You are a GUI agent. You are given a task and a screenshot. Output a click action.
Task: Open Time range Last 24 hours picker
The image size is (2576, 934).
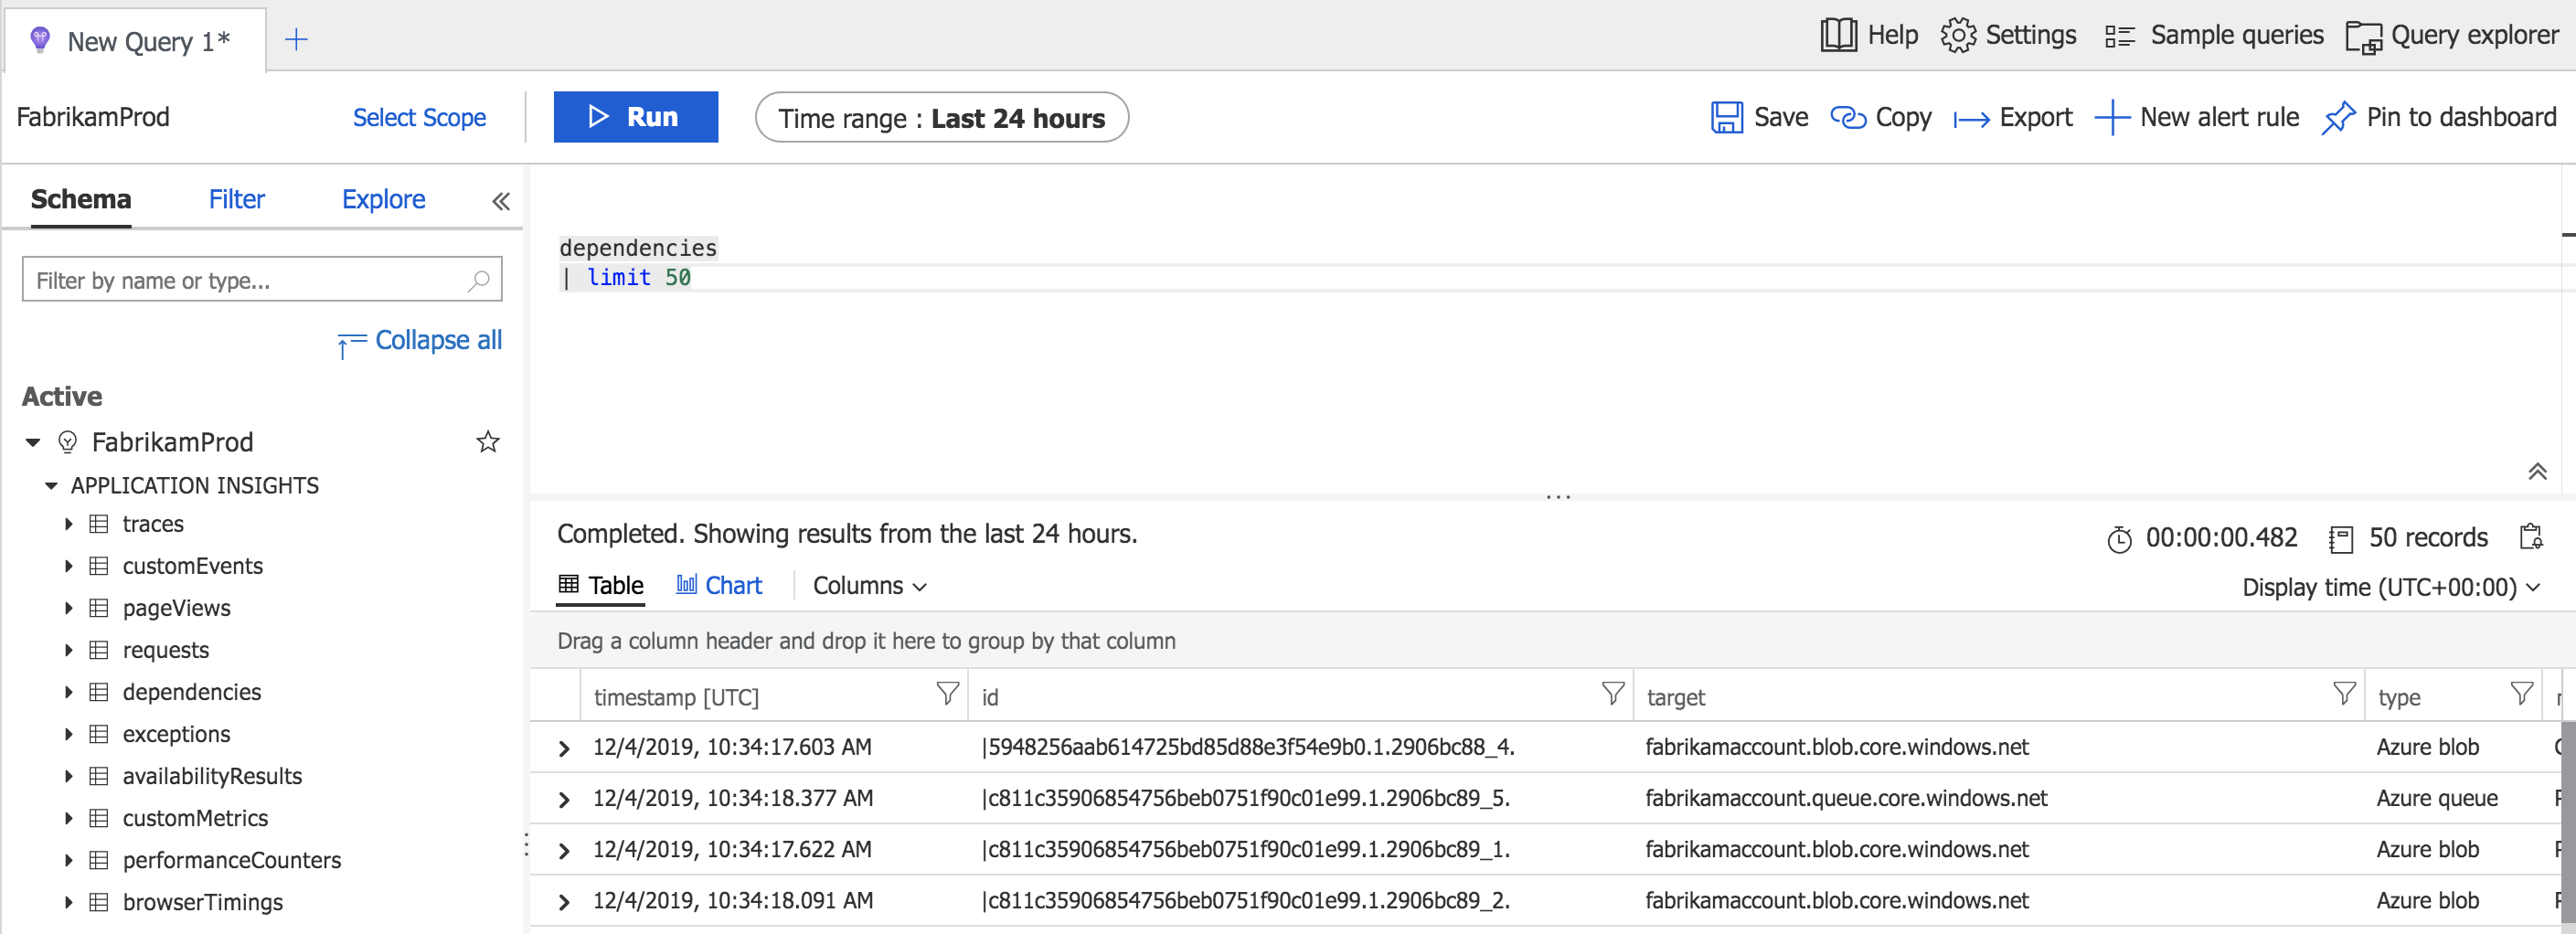tap(942, 118)
